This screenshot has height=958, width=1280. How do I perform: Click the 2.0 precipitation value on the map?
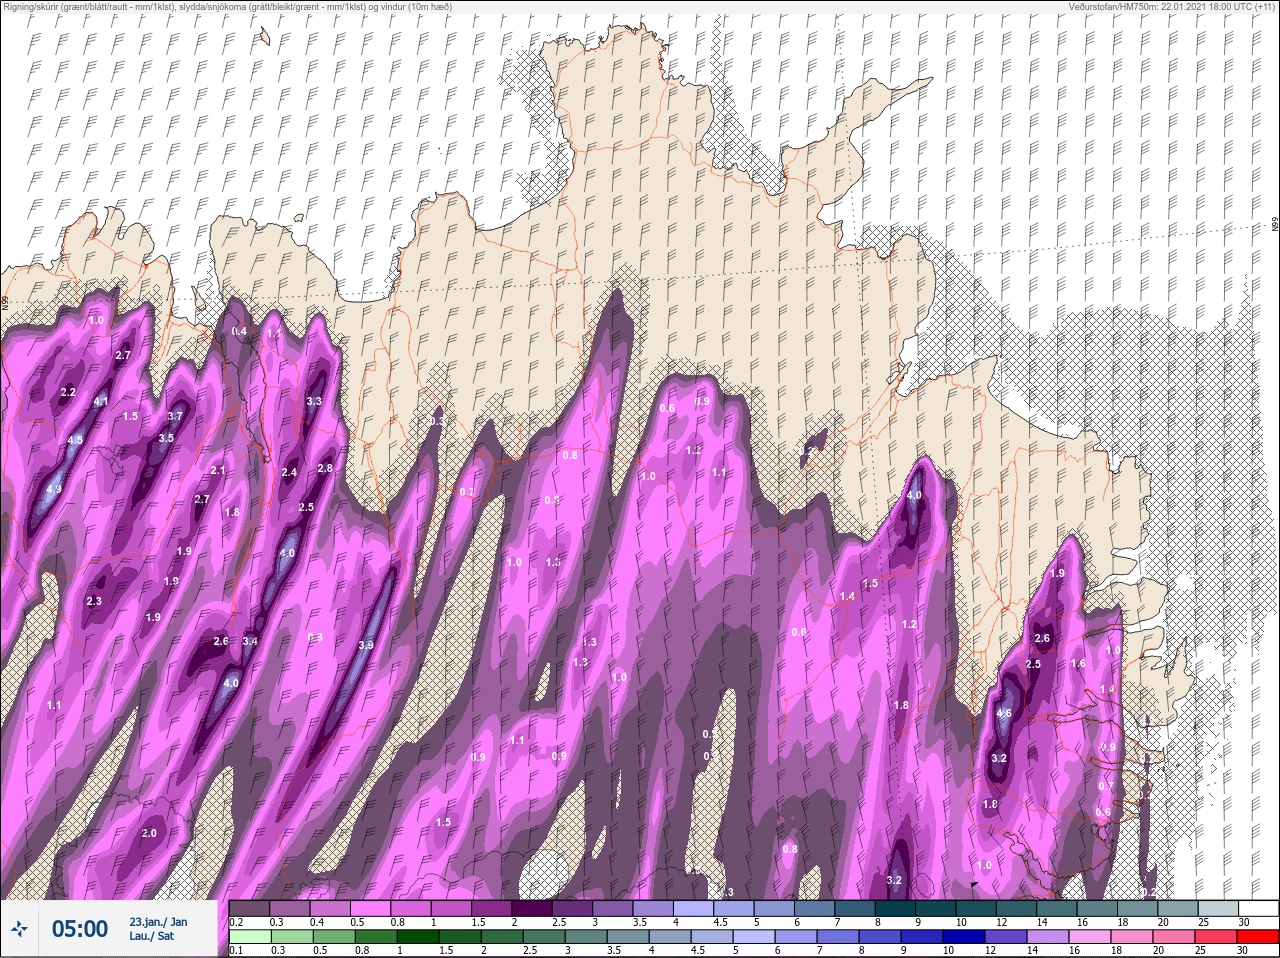click(150, 833)
